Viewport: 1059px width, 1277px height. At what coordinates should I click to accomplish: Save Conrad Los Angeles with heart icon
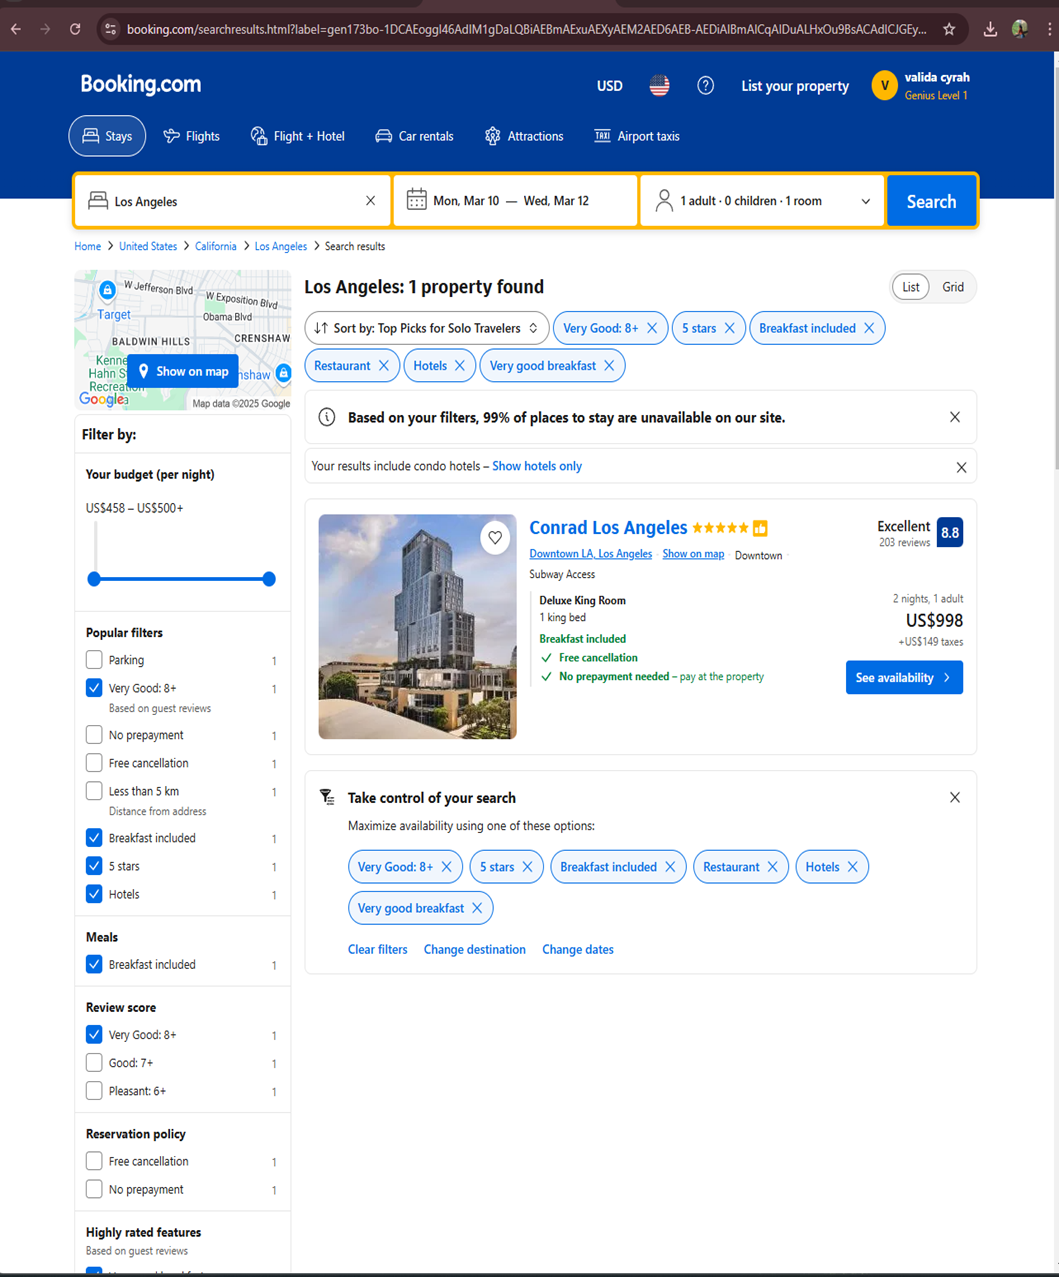pos(495,537)
